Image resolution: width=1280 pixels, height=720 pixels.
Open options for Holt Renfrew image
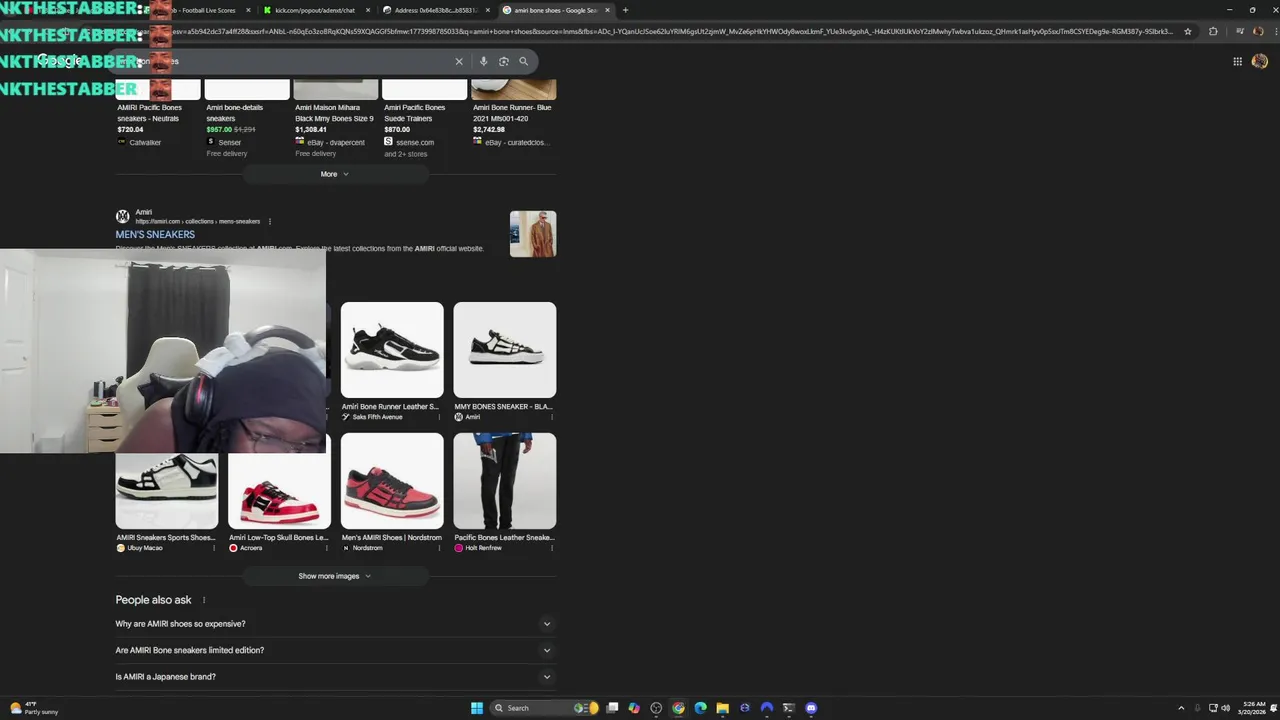tap(552, 548)
